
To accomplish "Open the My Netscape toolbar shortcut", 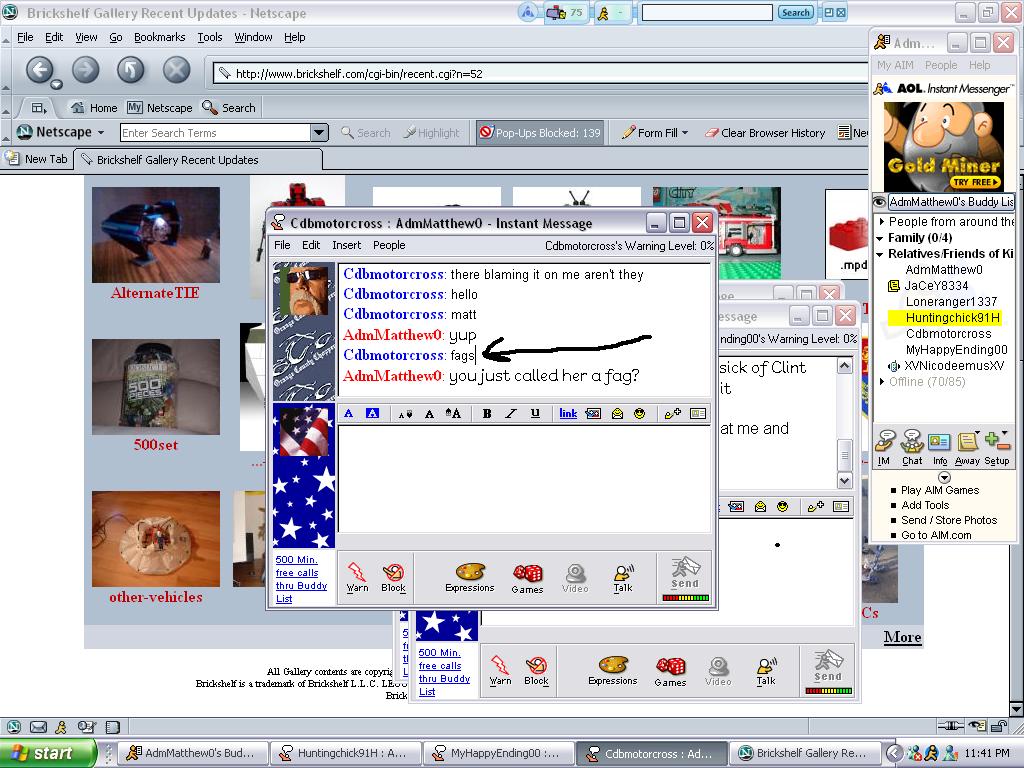I will click(160, 108).
